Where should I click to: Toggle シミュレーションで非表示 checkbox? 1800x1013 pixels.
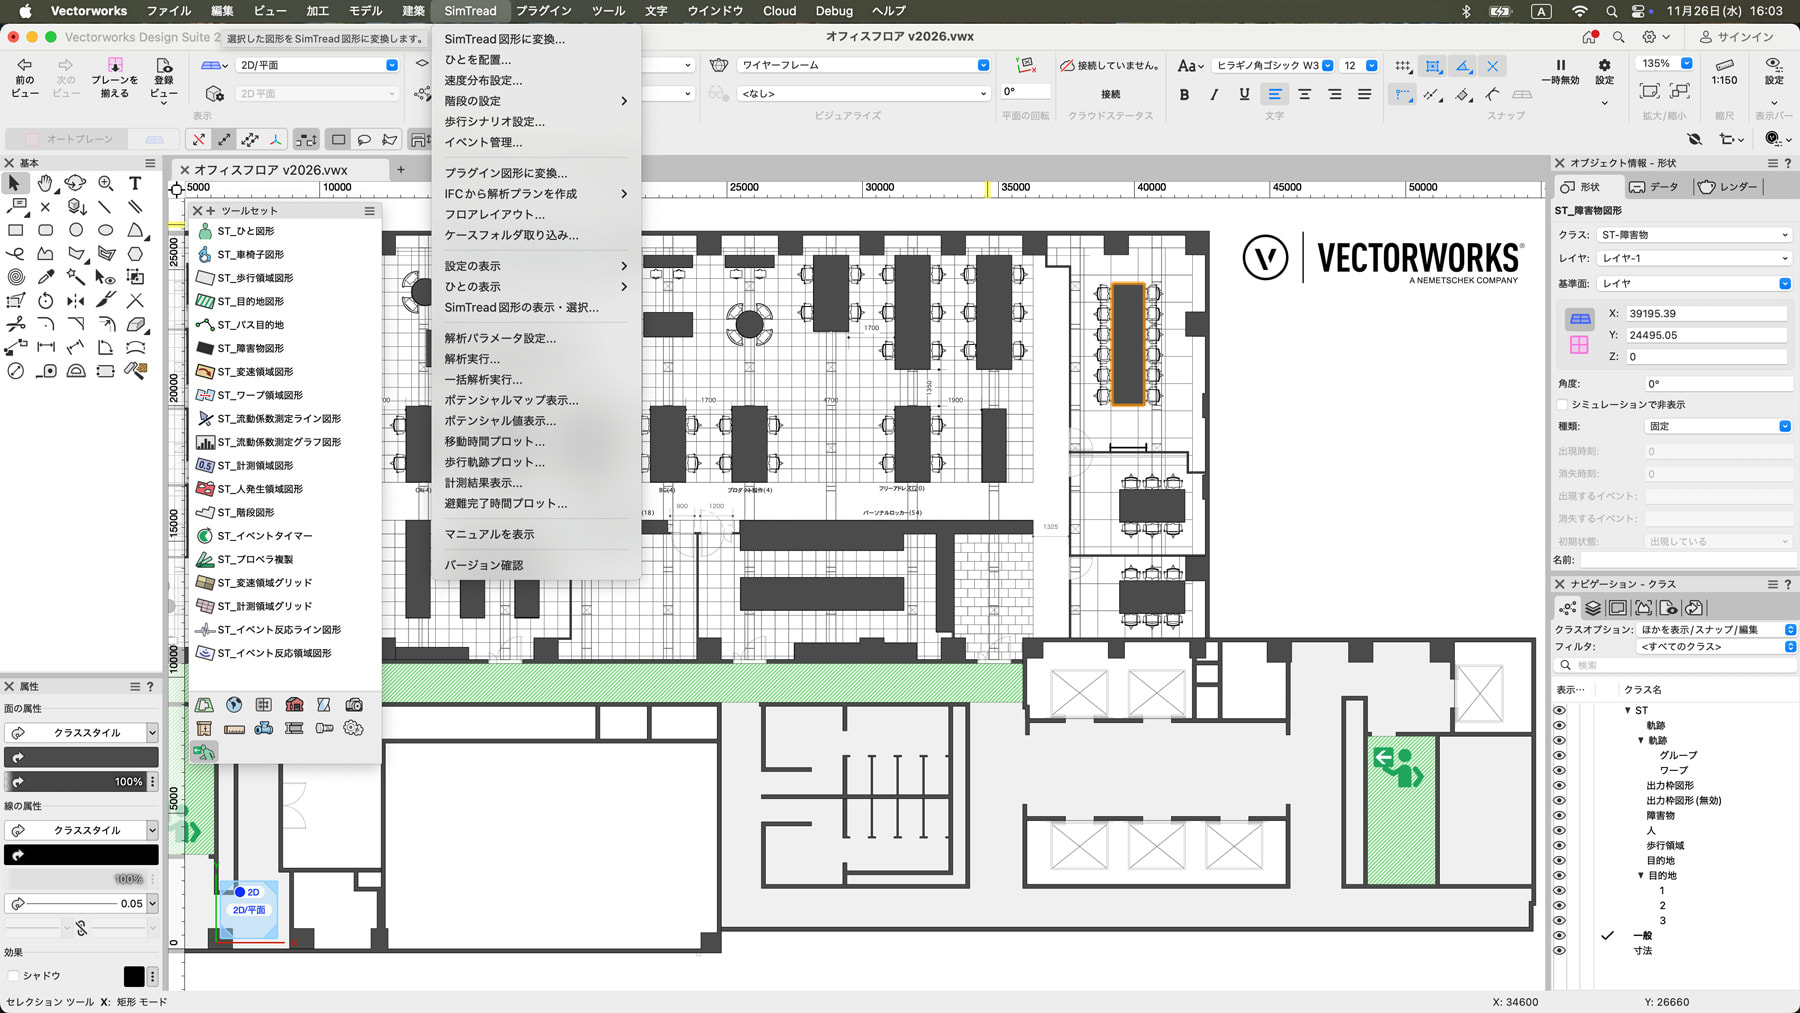coord(1562,405)
